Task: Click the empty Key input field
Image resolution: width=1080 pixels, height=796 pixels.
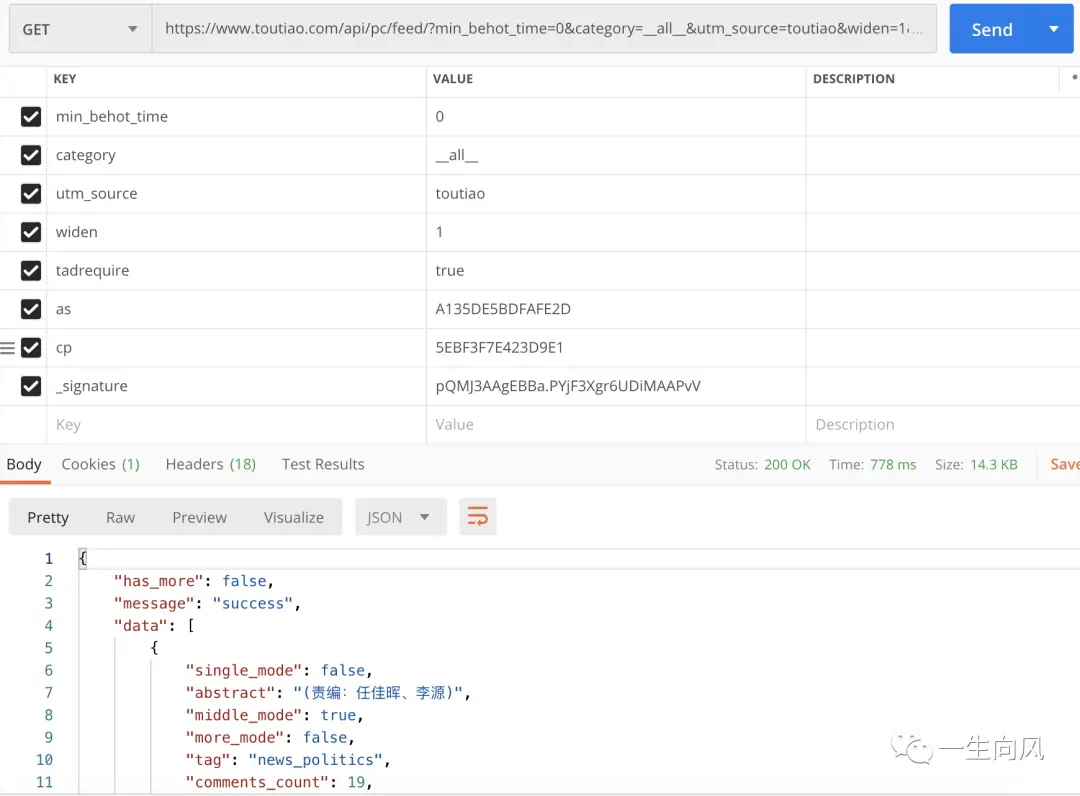Action: coord(236,425)
